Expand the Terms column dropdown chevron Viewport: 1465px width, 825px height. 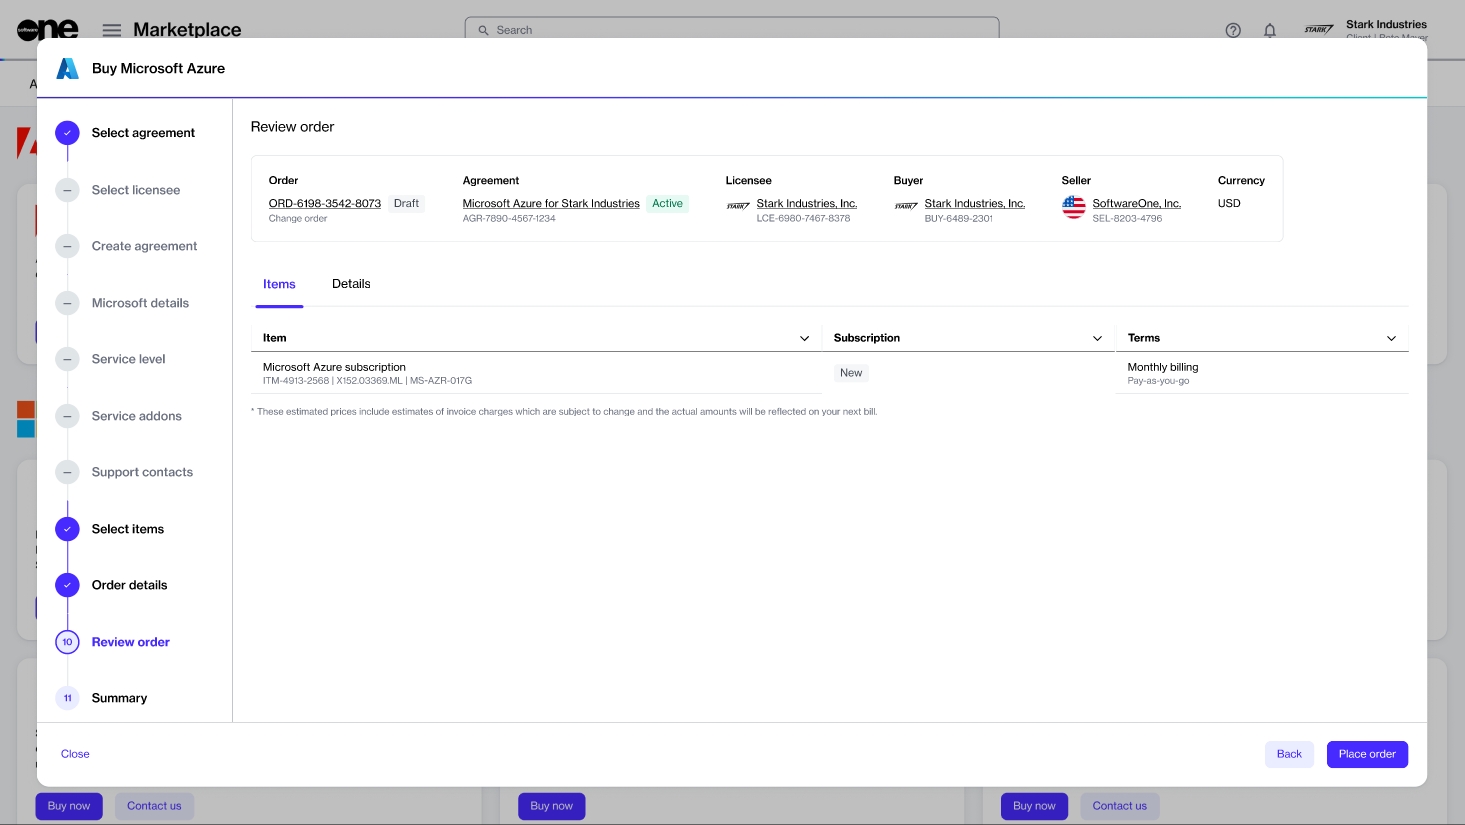pos(1391,338)
